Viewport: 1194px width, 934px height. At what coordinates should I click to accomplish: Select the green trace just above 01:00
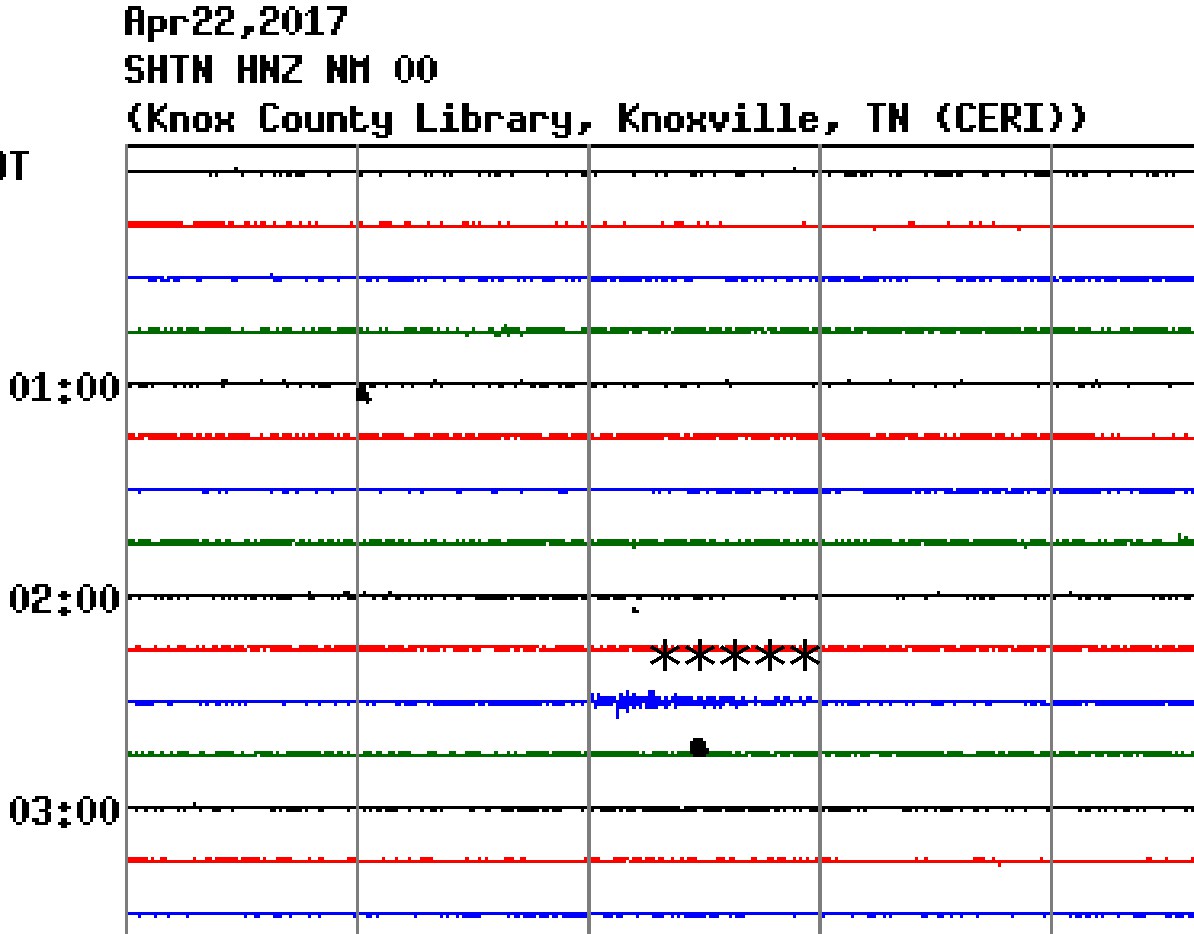coord(660,330)
